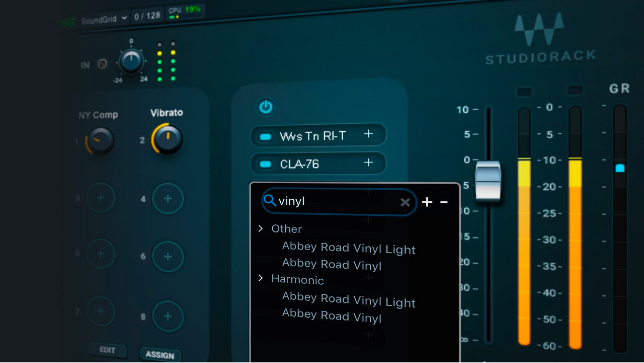Click the output fader handle
The image size is (644, 363).
(488, 181)
